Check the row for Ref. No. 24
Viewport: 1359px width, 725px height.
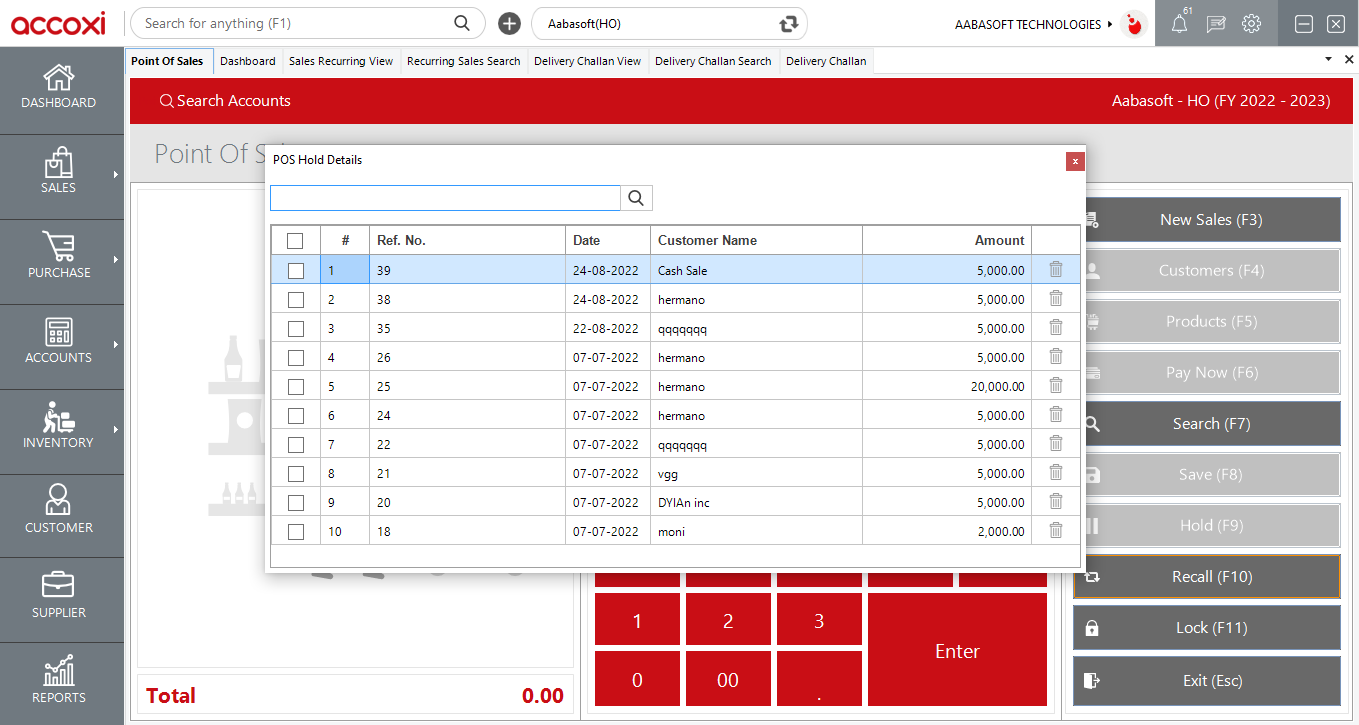coord(295,415)
